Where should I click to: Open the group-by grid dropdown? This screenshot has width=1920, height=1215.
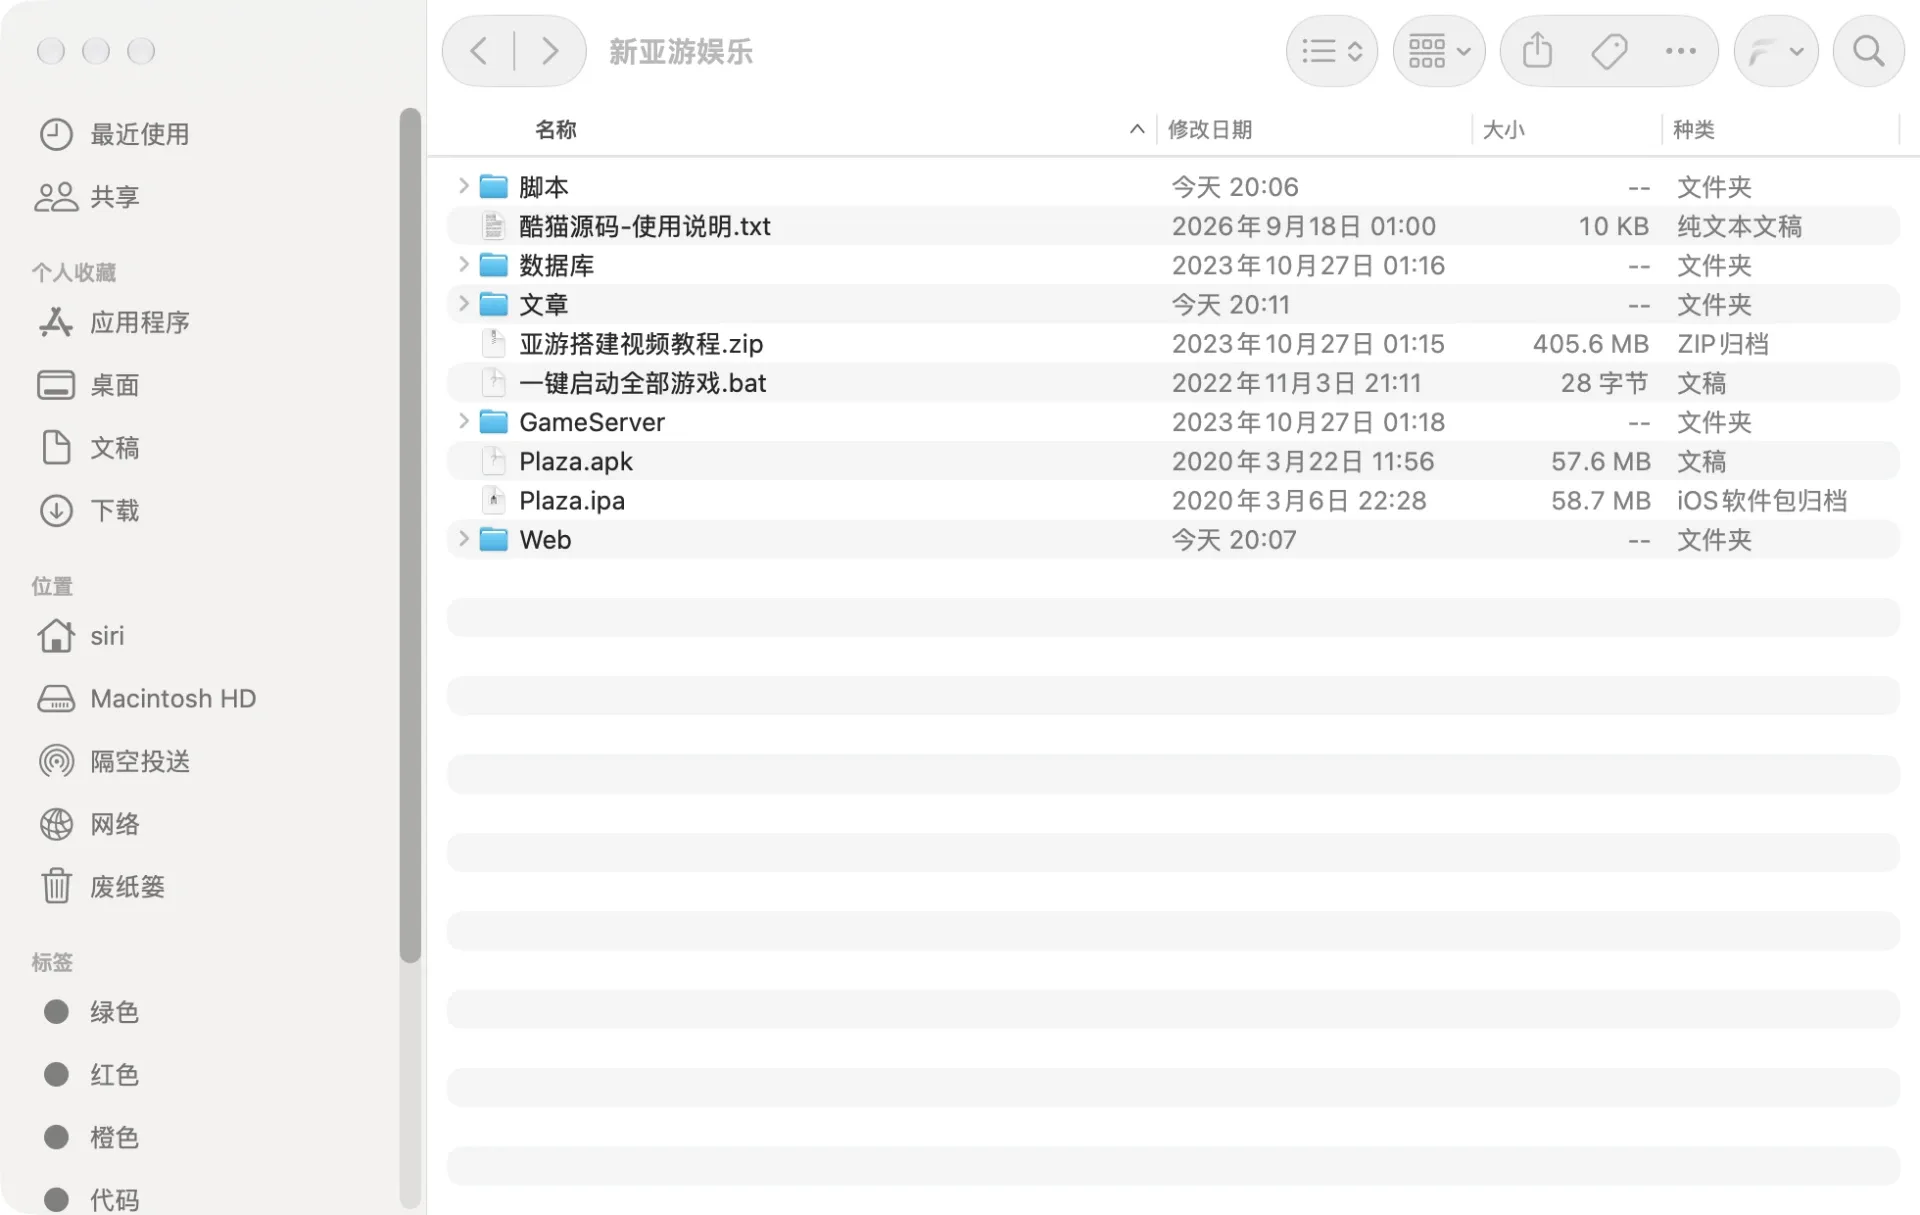pyautogui.click(x=1438, y=51)
